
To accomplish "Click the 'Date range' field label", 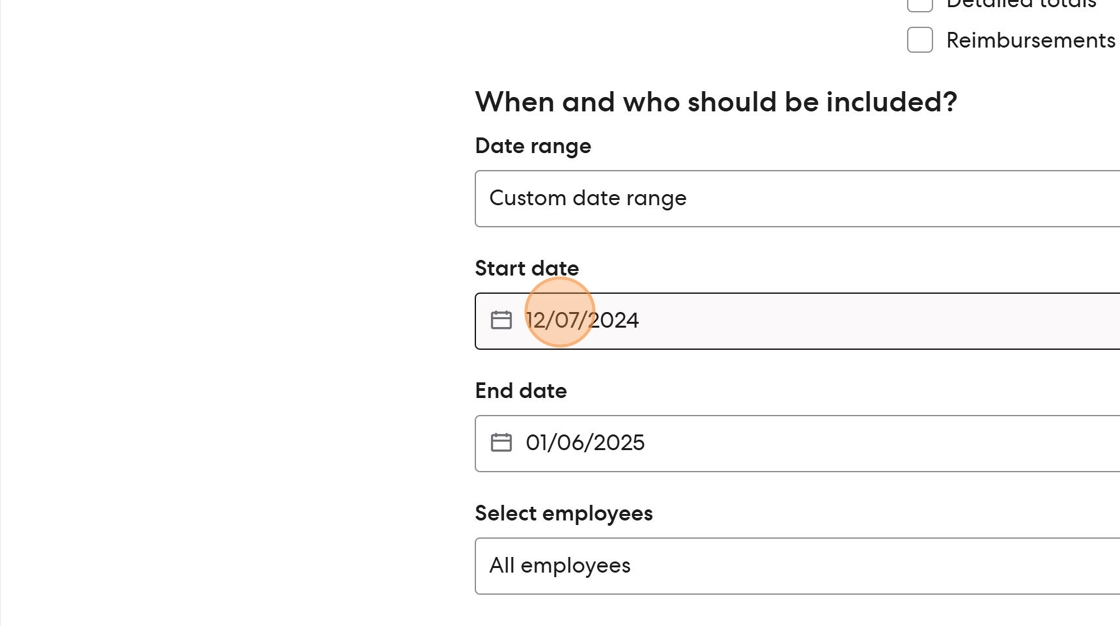I will click(x=533, y=146).
